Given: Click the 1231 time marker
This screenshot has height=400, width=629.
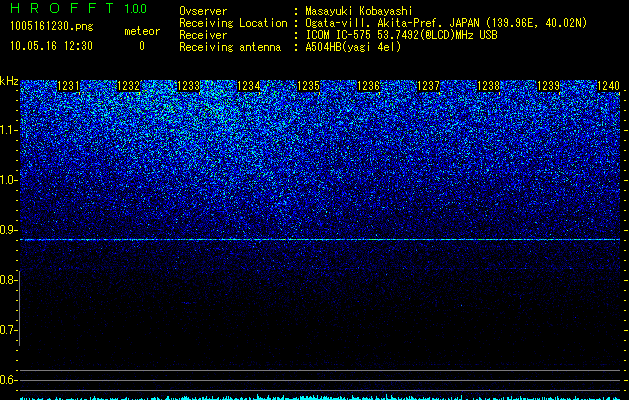Looking at the screenshot, I should click(x=68, y=86).
